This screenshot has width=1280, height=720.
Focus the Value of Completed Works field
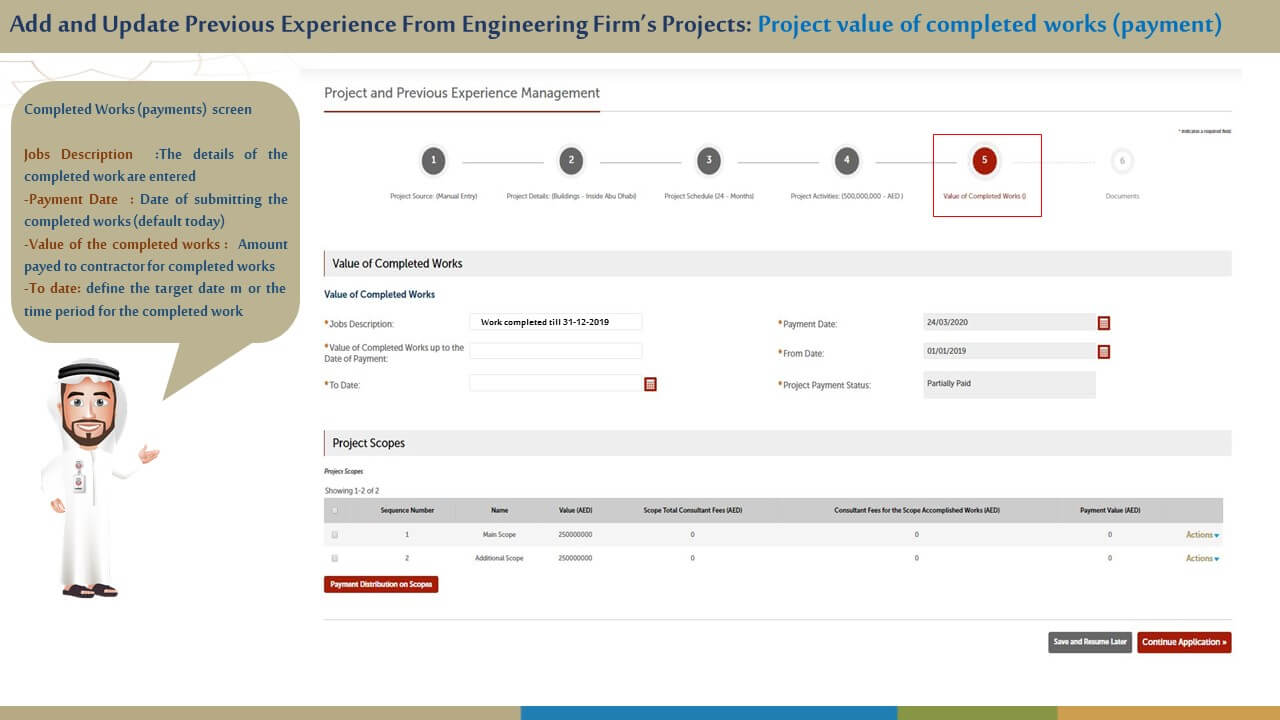[x=555, y=351]
